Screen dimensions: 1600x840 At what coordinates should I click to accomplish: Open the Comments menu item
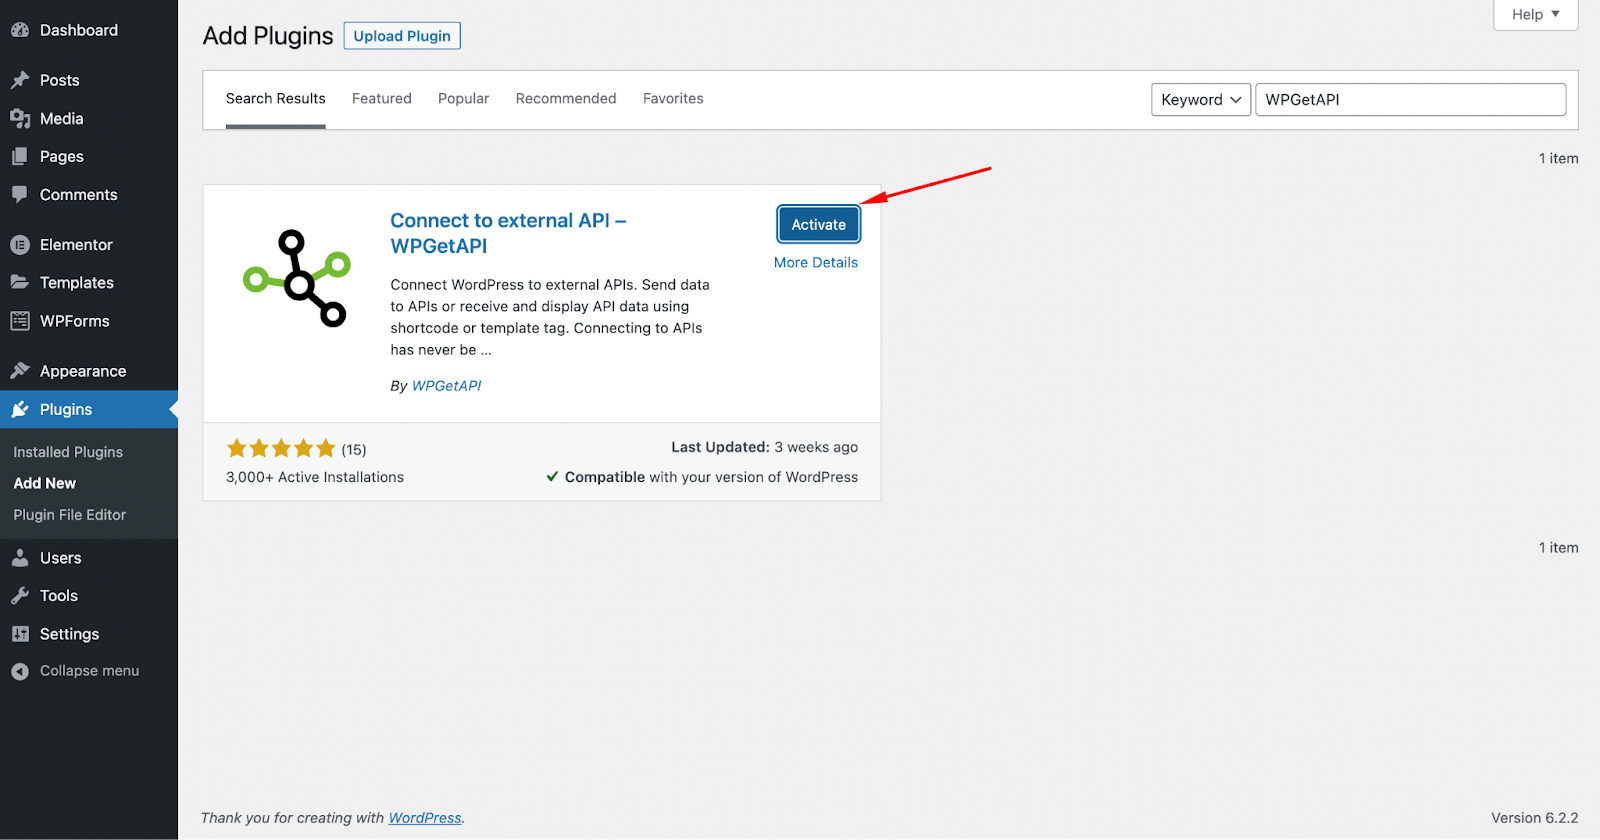[x=89, y=194]
